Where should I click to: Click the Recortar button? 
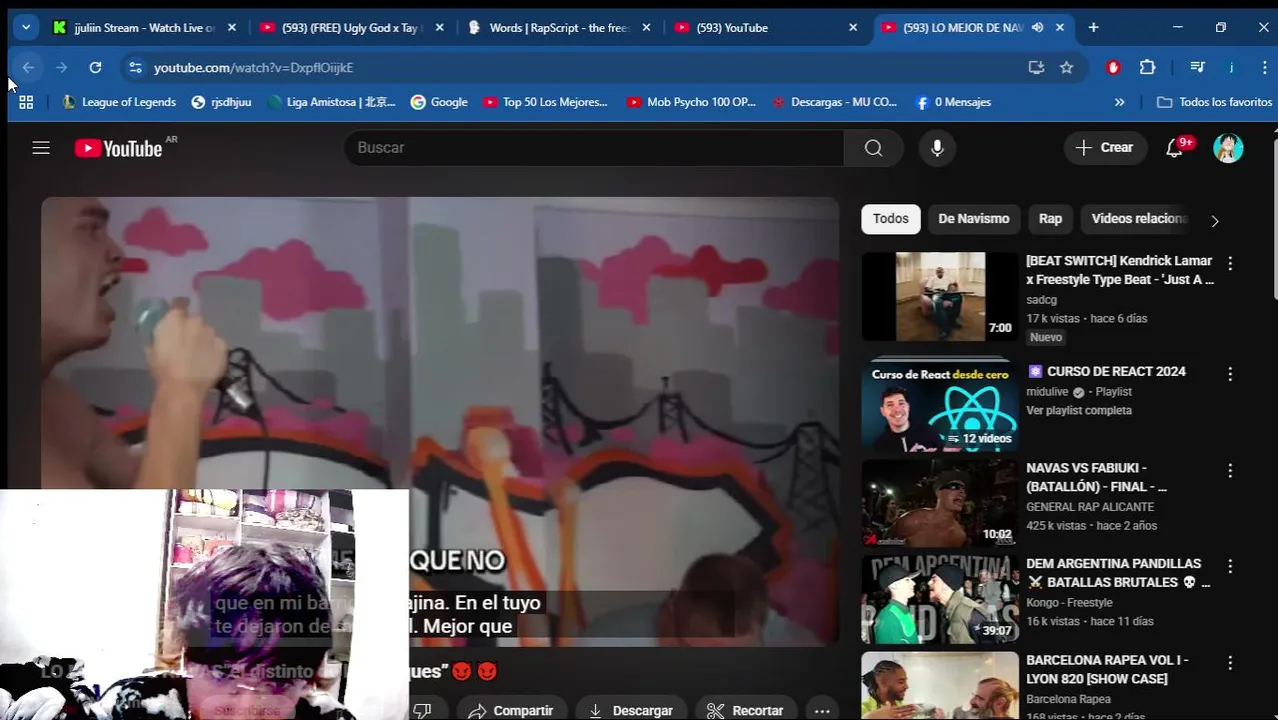point(746,710)
